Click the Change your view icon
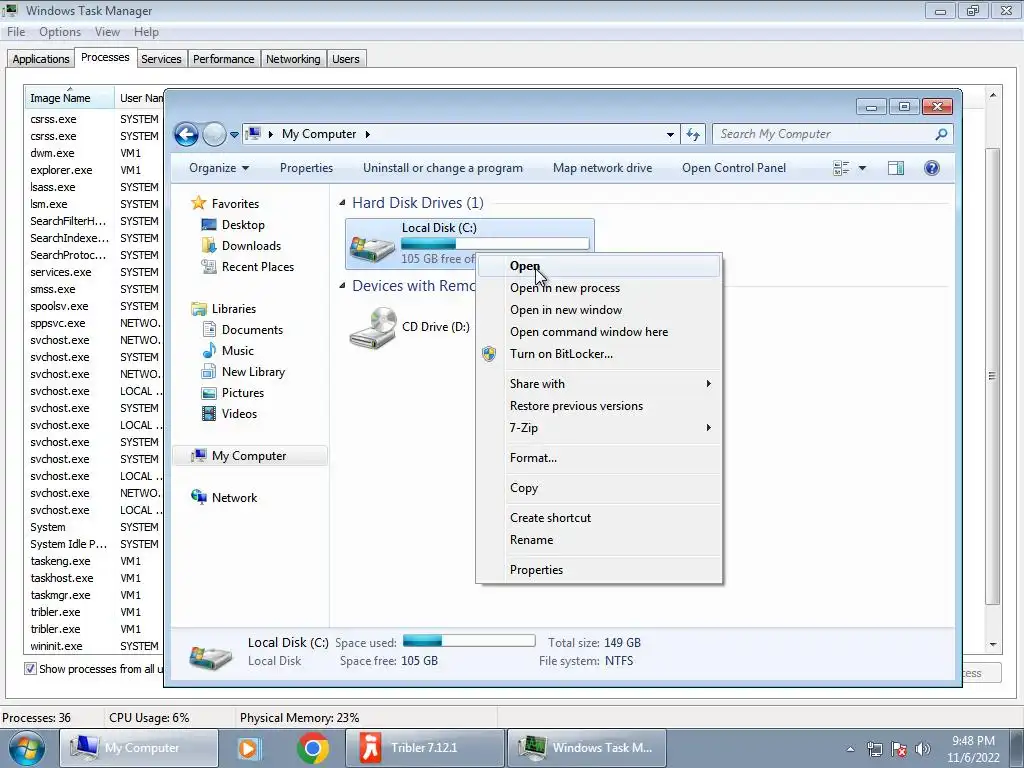 coord(841,168)
